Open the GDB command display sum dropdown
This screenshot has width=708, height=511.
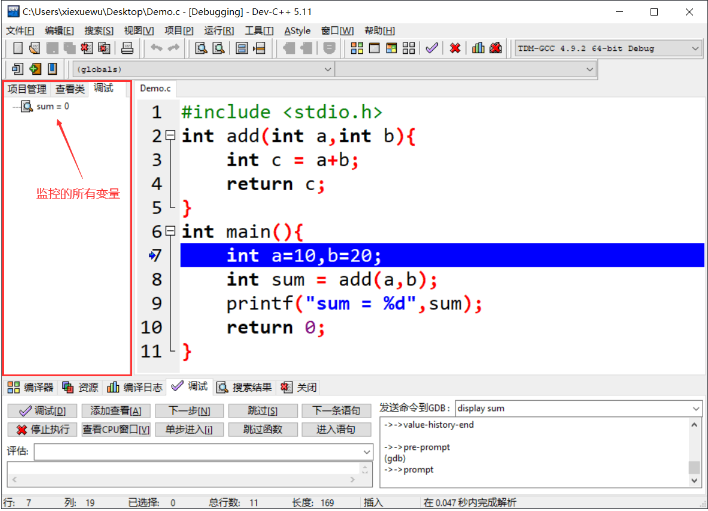[695, 408]
